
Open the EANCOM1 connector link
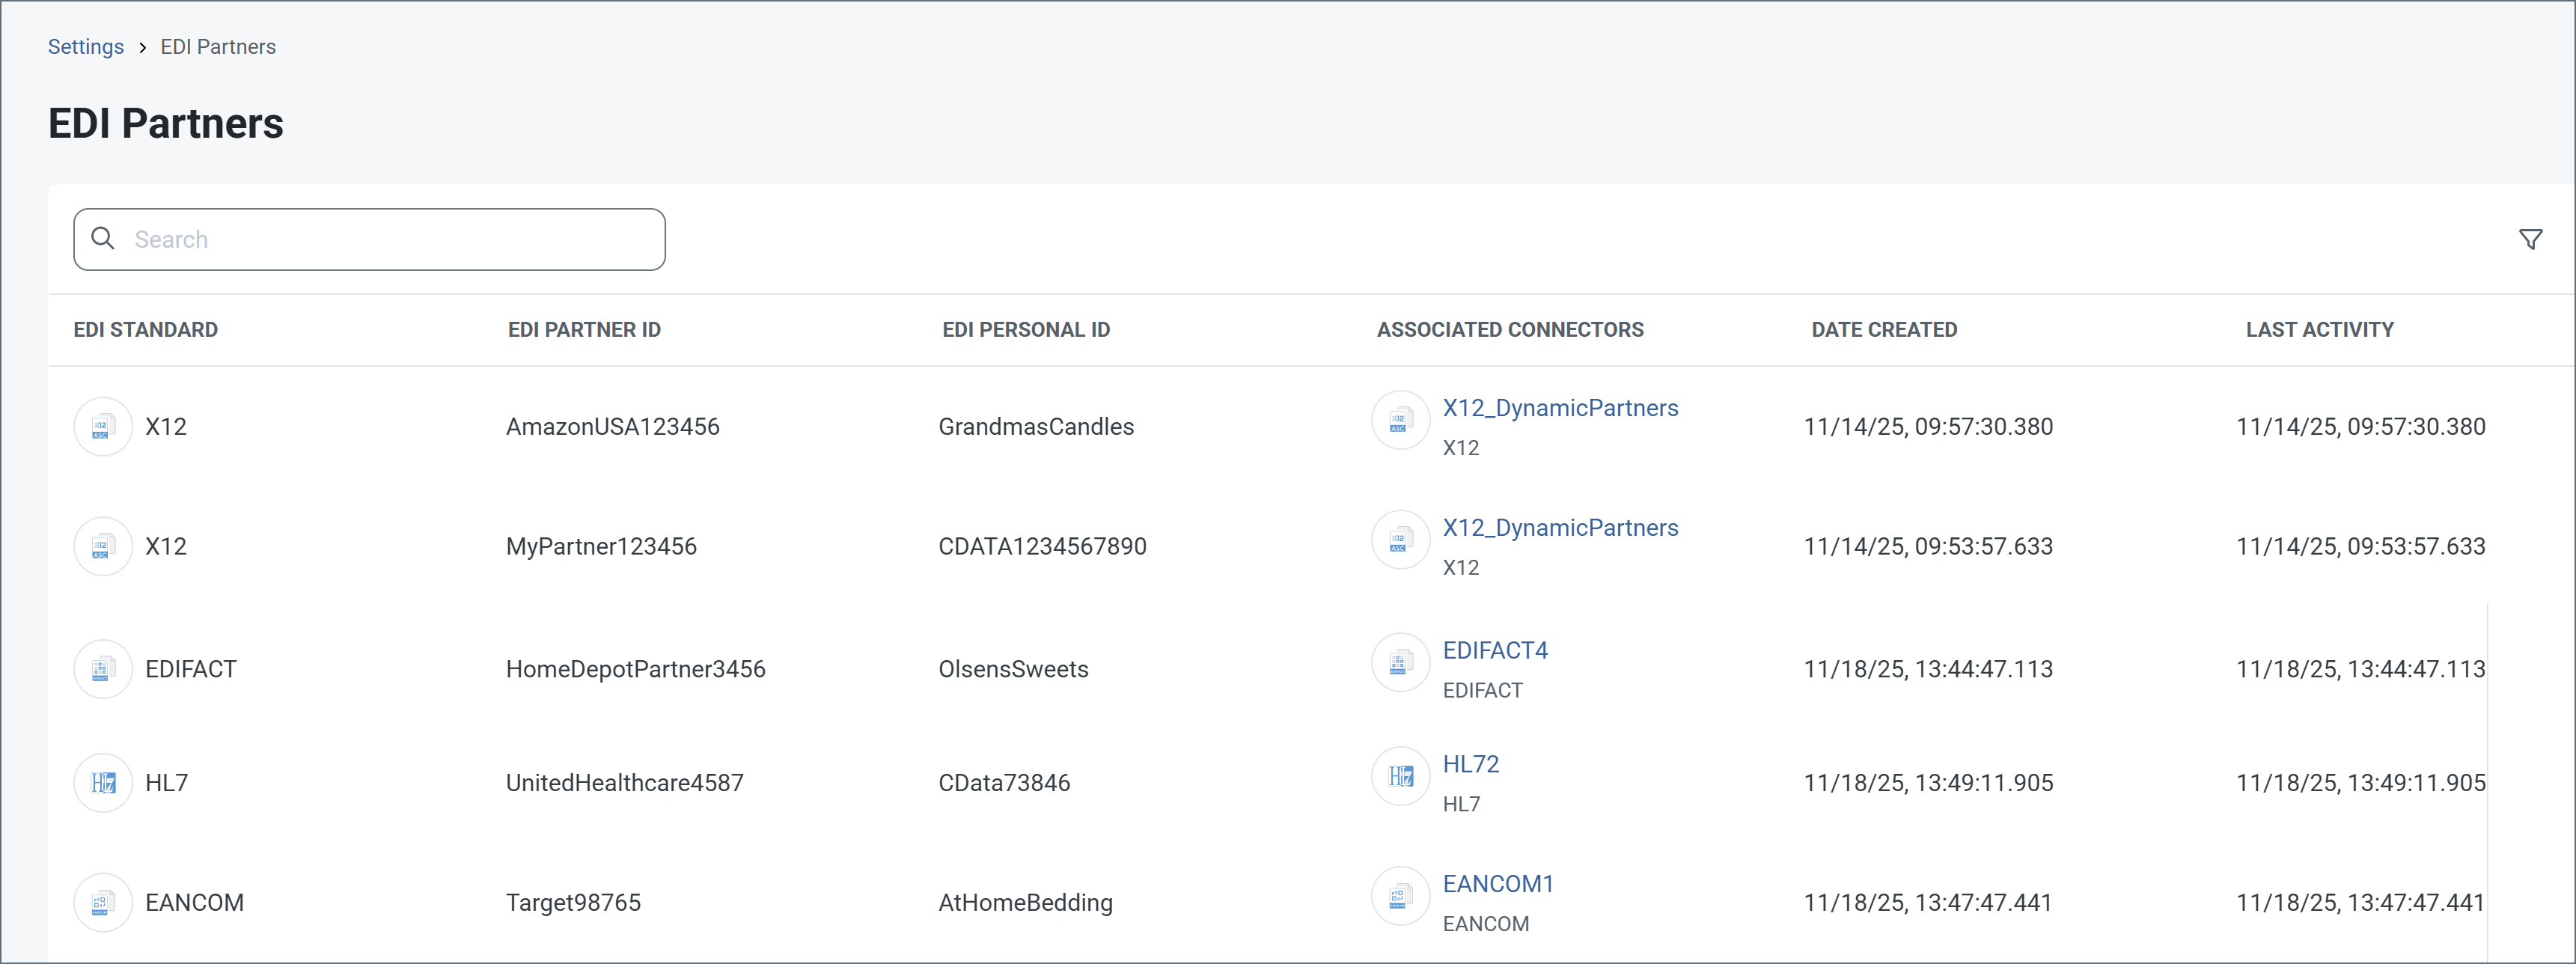click(1497, 885)
